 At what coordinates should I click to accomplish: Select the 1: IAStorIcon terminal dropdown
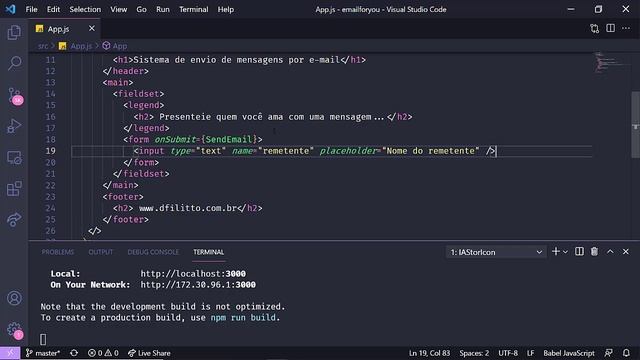[496, 252]
